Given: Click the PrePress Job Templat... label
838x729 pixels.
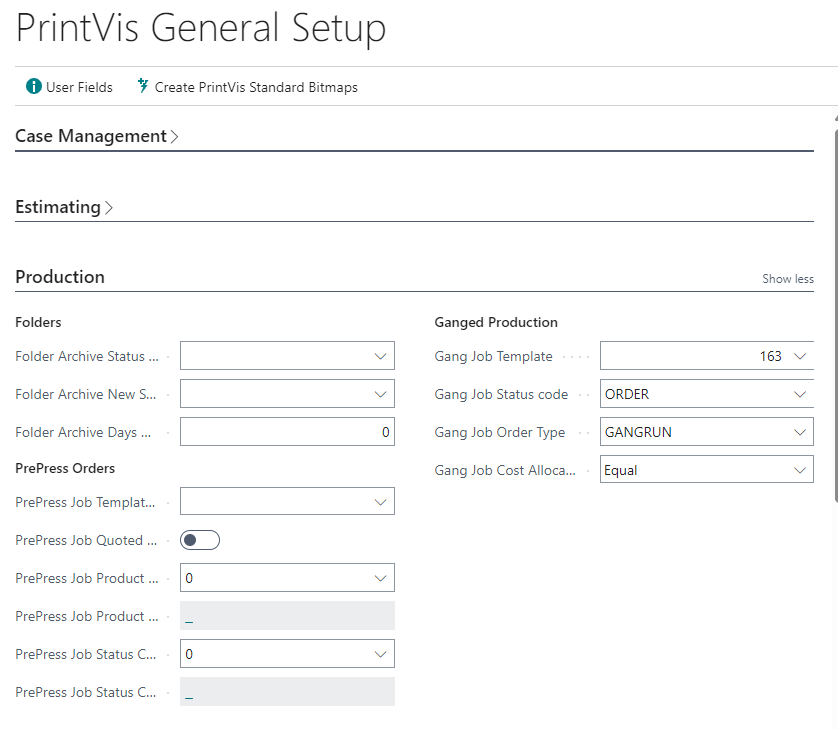Looking at the screenshot, I should point(86,502).
